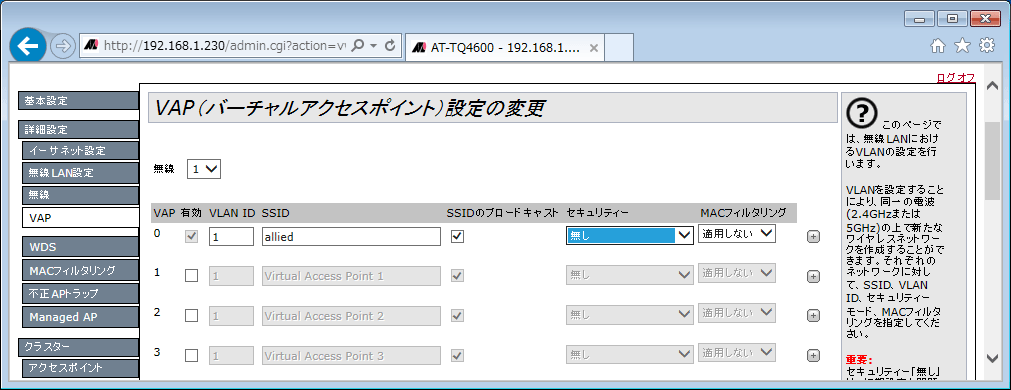Refresh the page with reload icon
Viewport: 1011px width, 390px height.
click(389, 46)
